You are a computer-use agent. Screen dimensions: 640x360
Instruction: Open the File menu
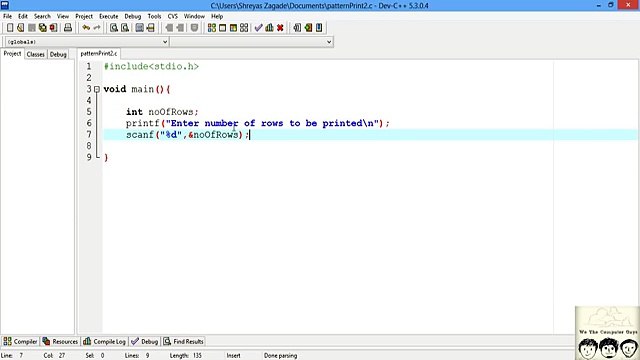coord(7,16)
